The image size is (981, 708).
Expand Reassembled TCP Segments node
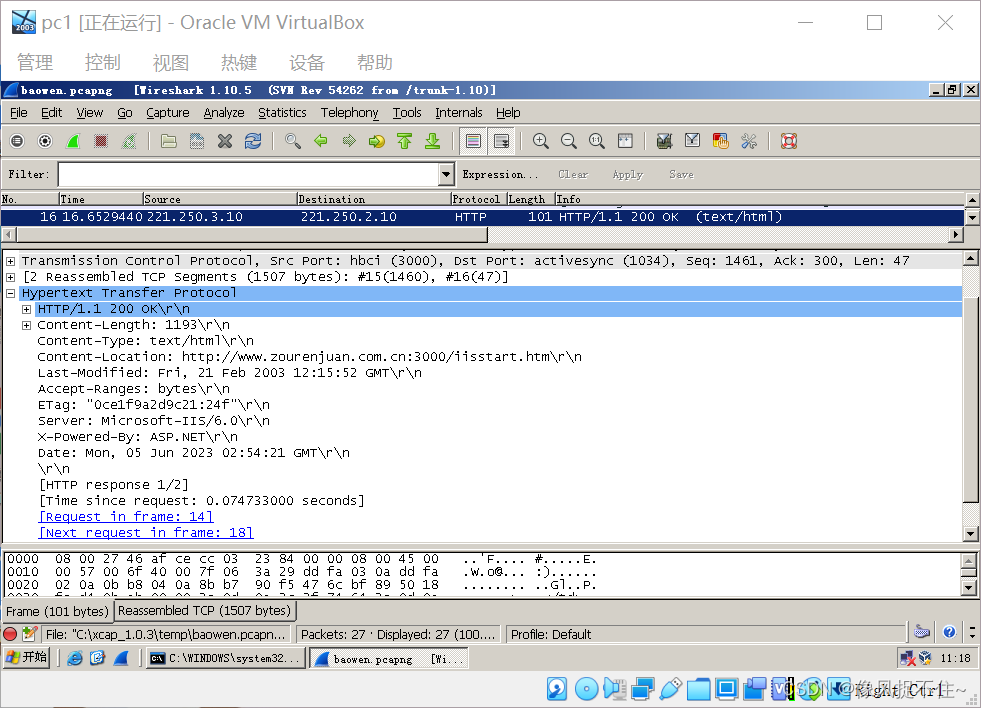11,277
